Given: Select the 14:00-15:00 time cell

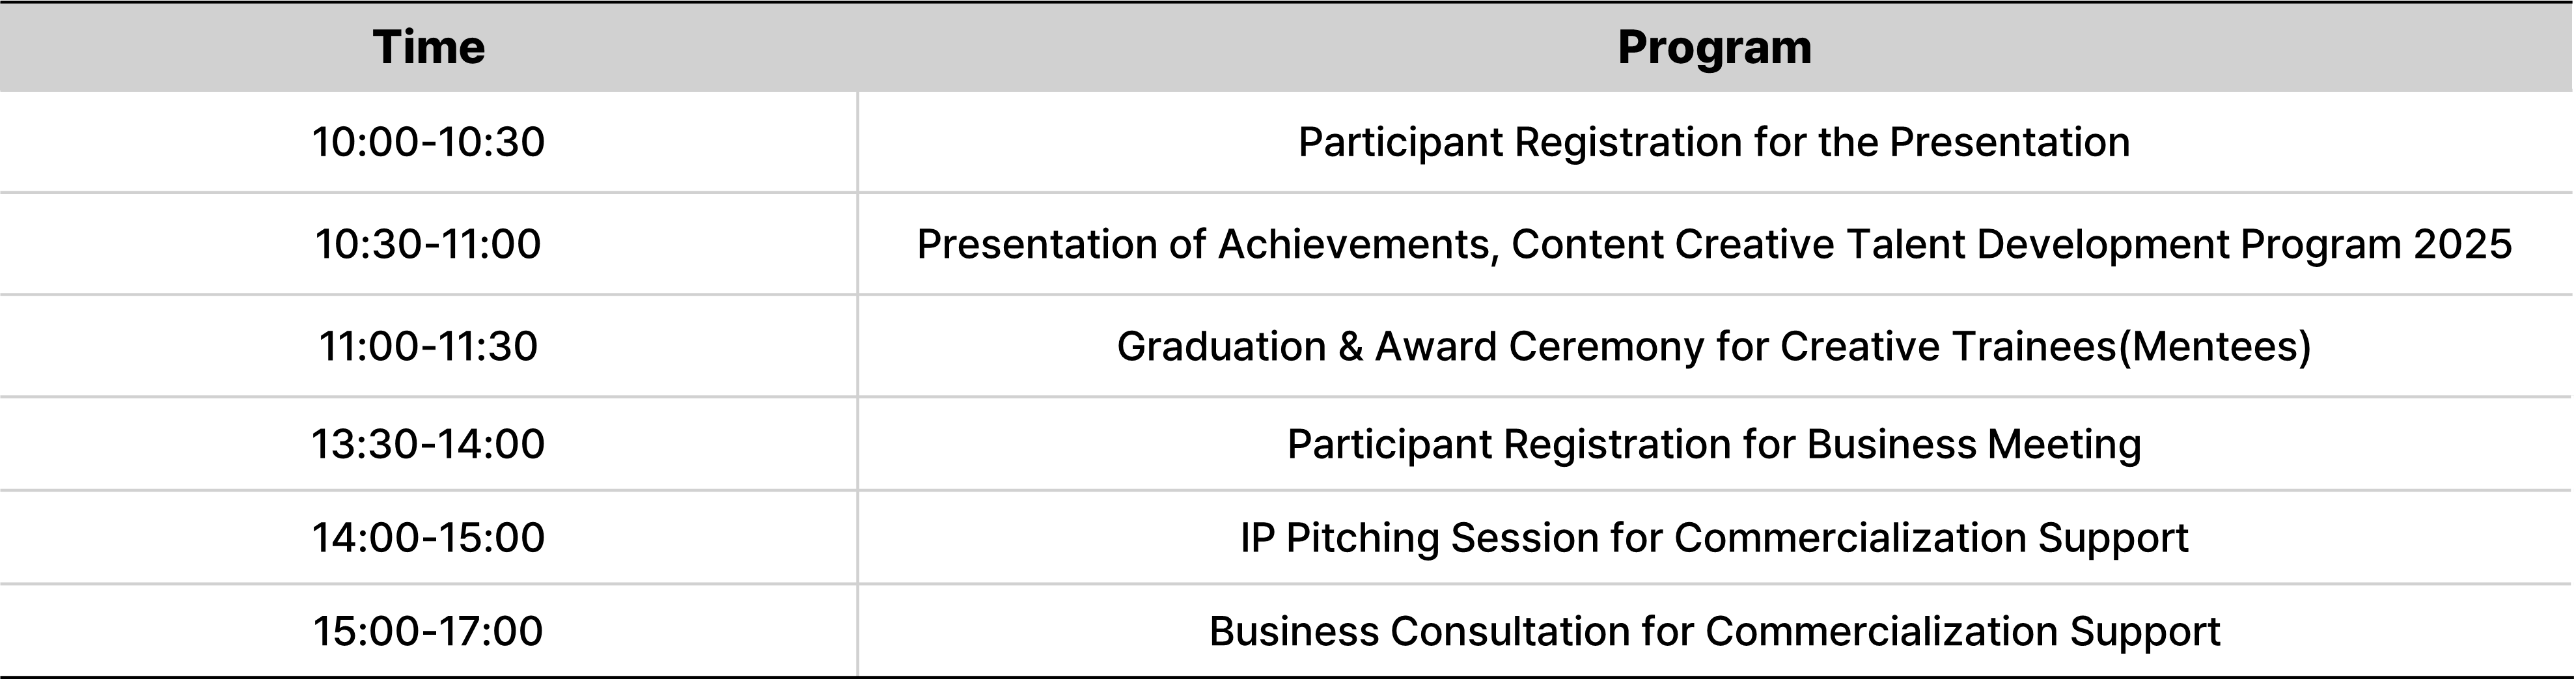Looking at the screenshot, I should (428, 538).
